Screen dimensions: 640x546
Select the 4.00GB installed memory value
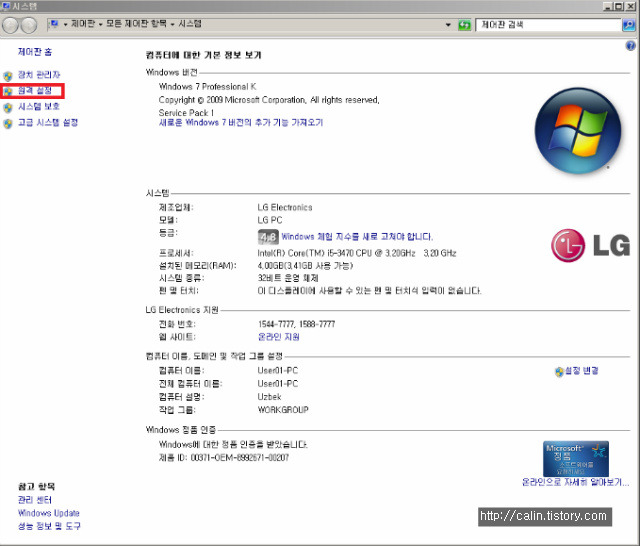[305, 266]
